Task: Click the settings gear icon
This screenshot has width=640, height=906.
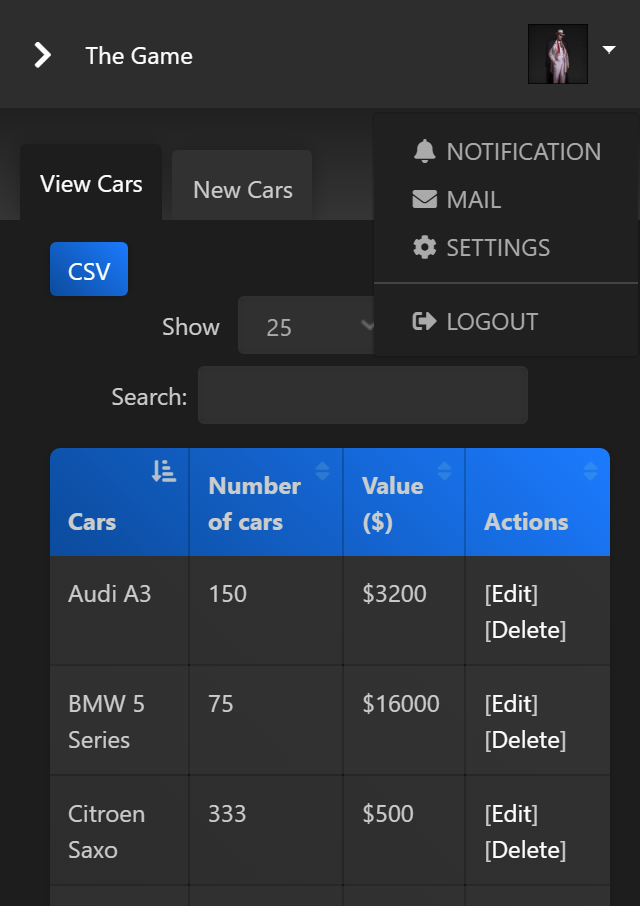Action: point(425,248)
